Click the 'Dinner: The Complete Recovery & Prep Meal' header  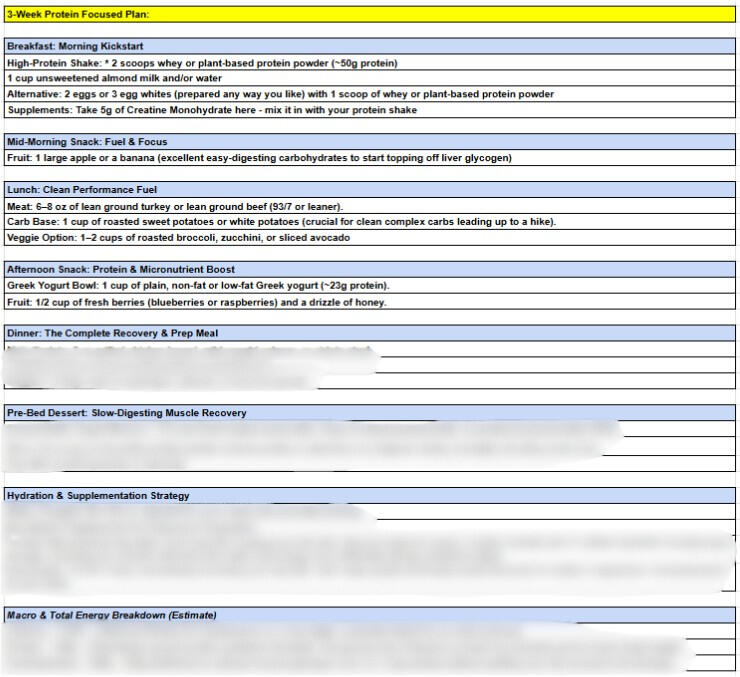[370, 333]
